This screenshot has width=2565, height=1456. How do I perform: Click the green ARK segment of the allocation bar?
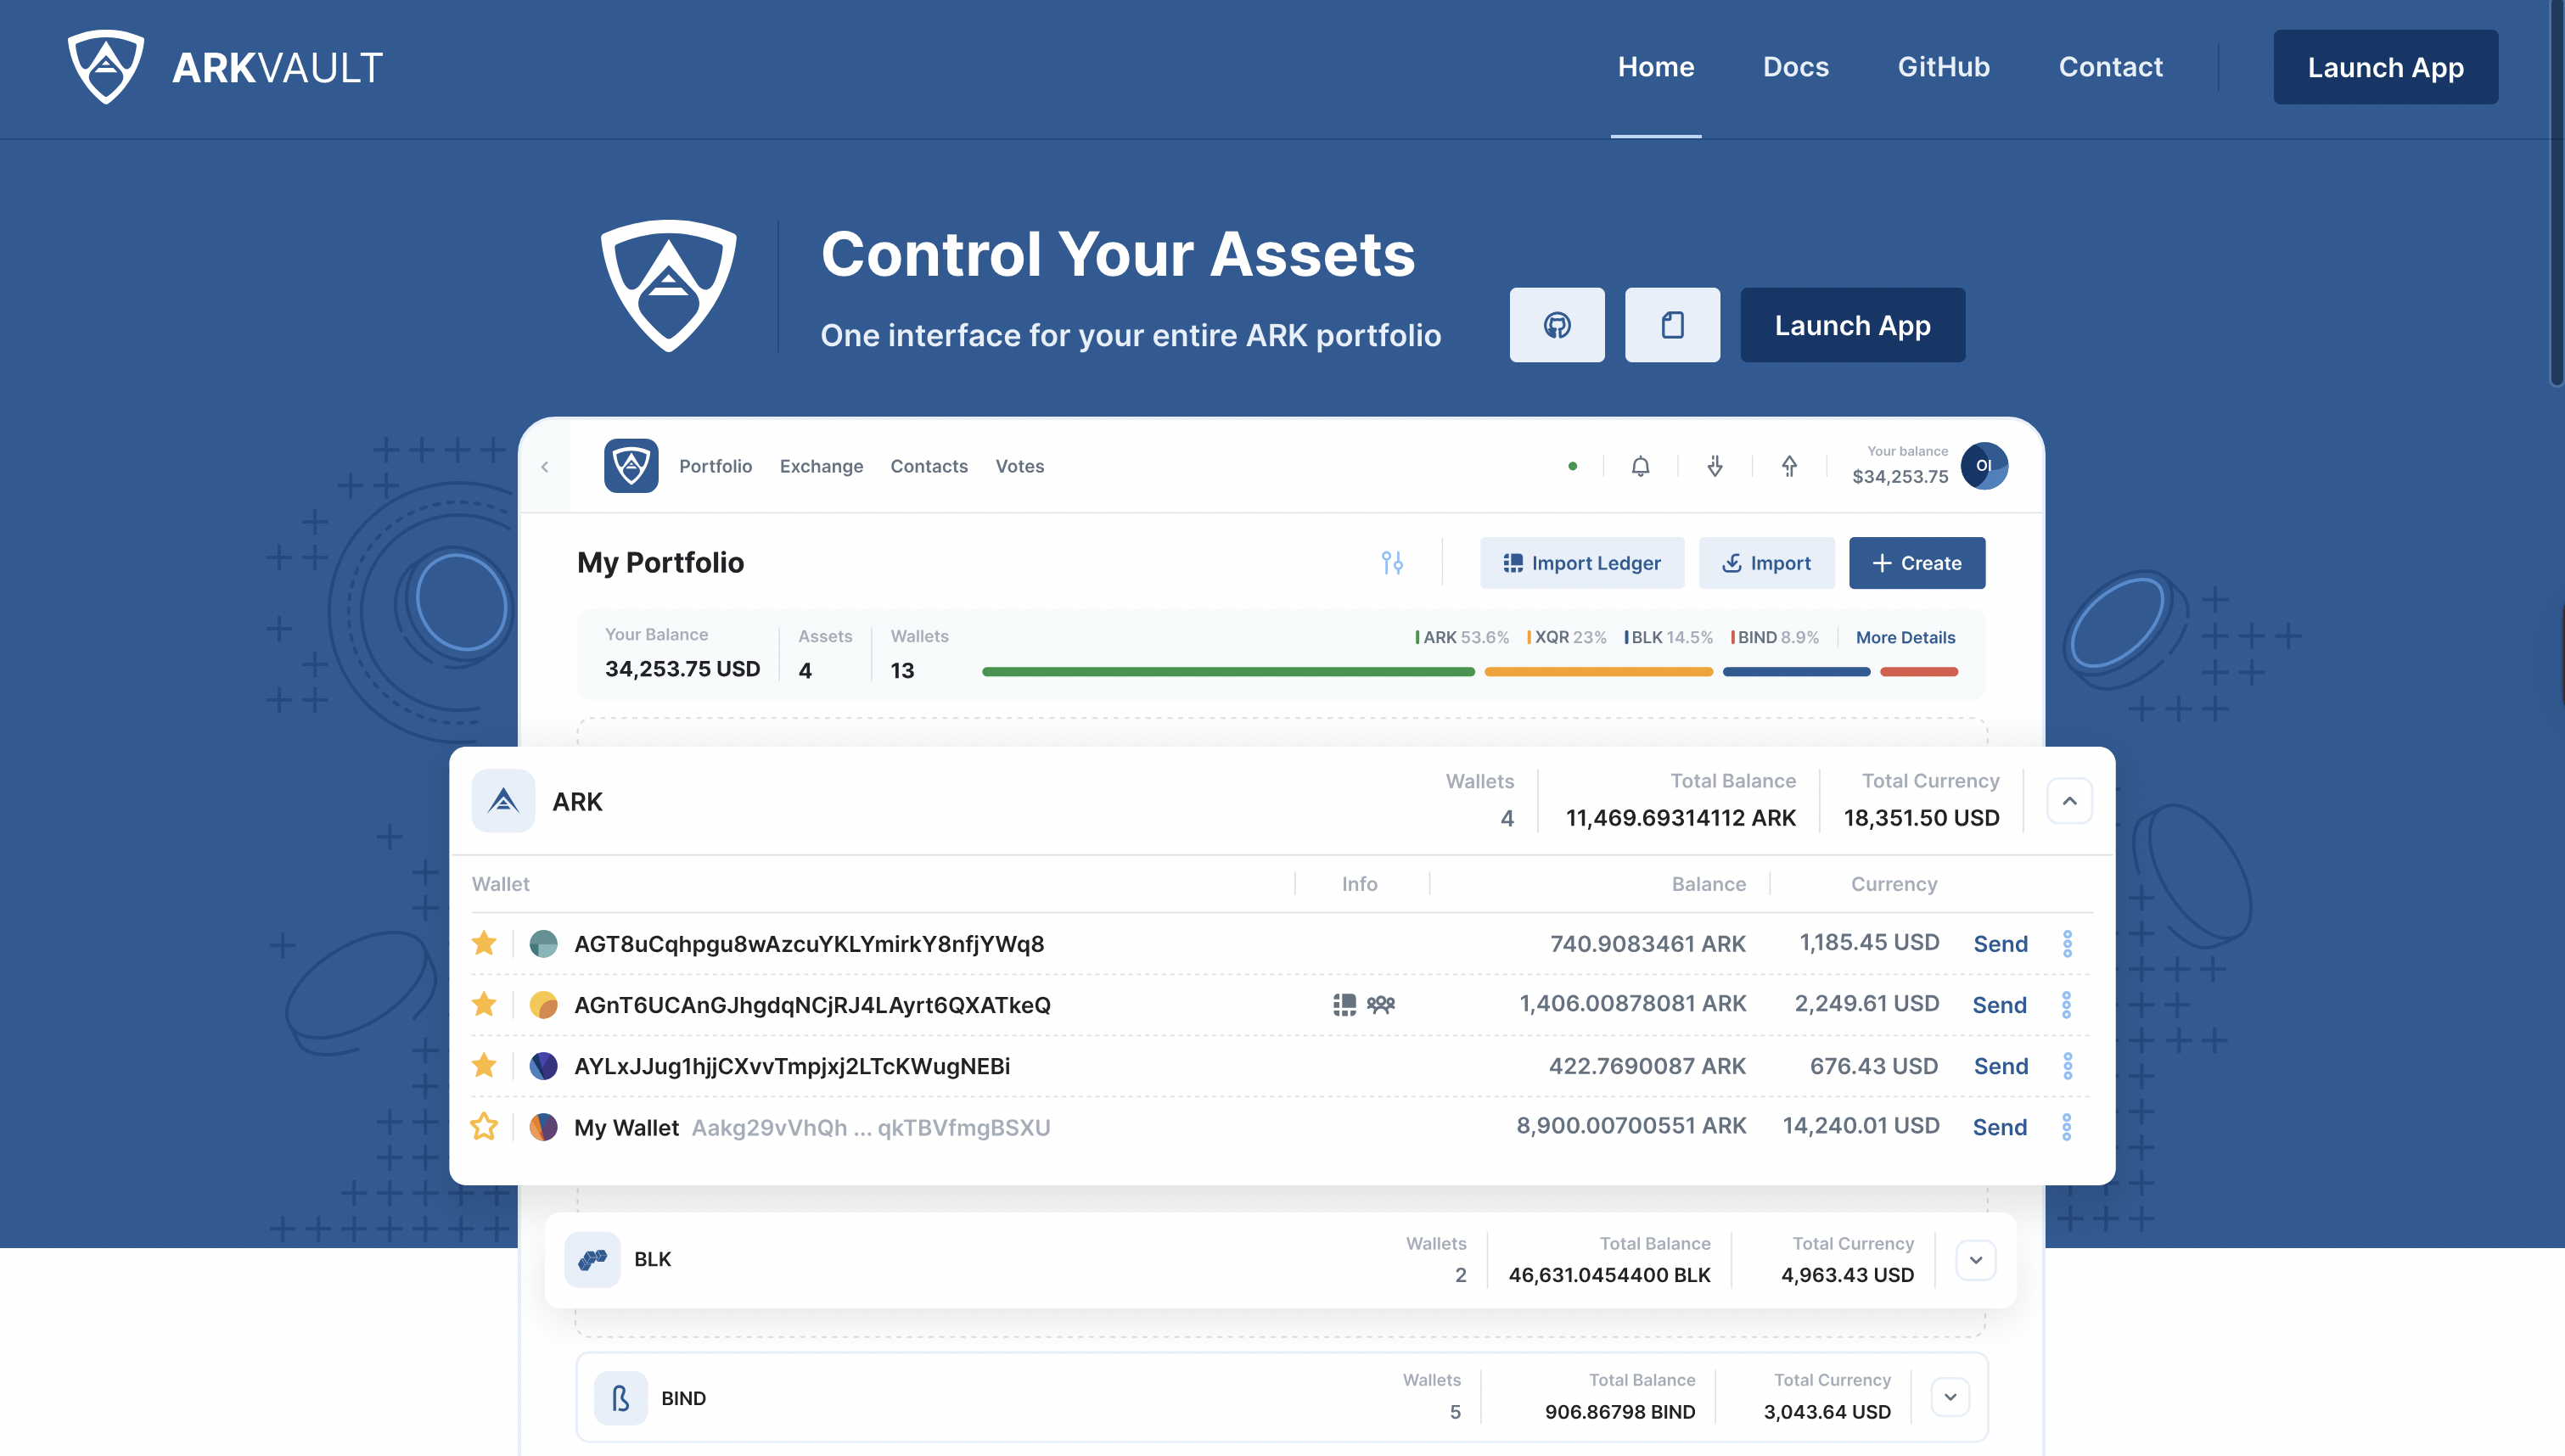(1228, 671)
